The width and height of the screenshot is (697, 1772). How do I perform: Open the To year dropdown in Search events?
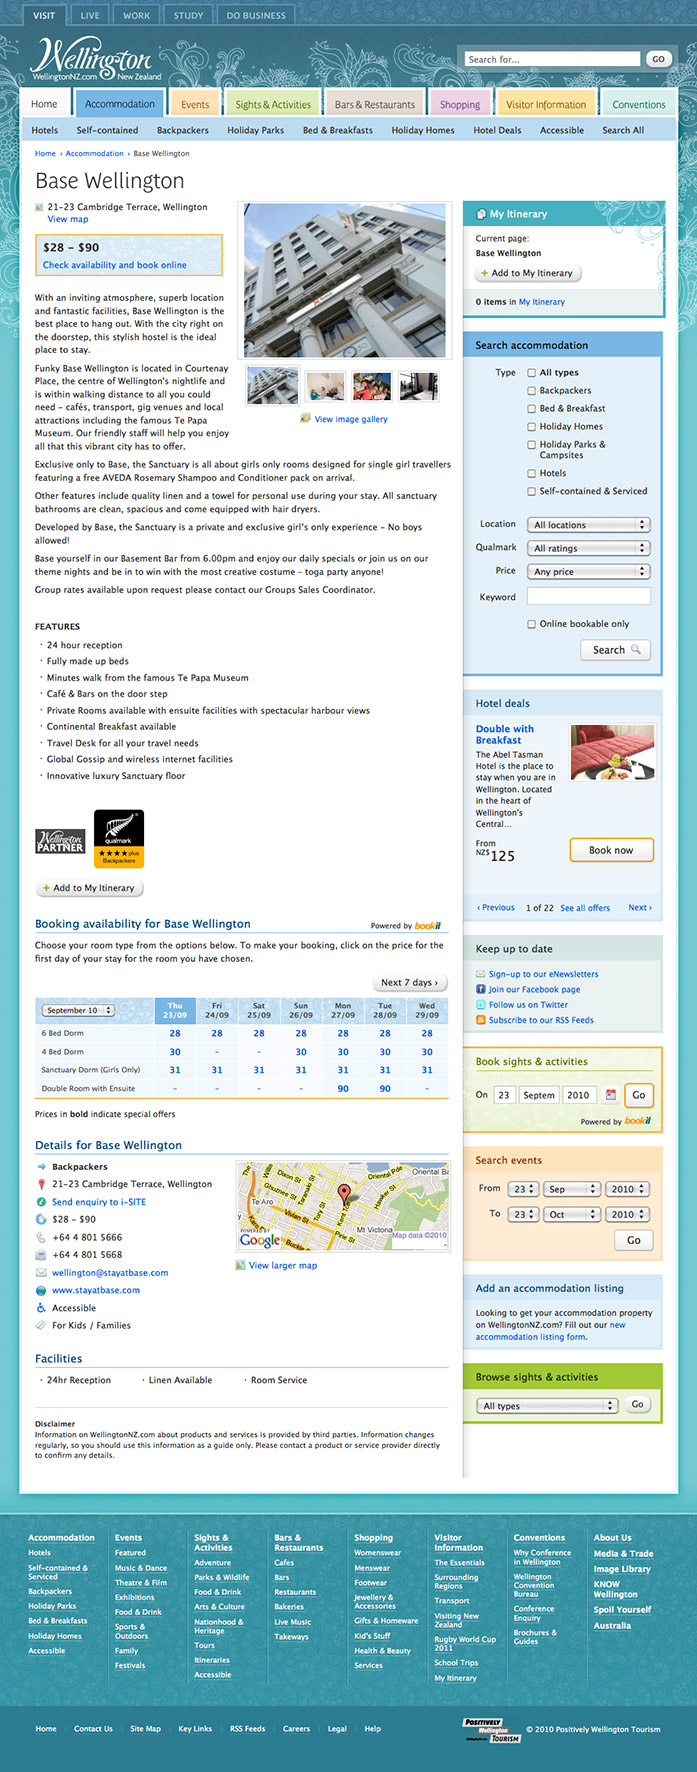coord(629,1214)
